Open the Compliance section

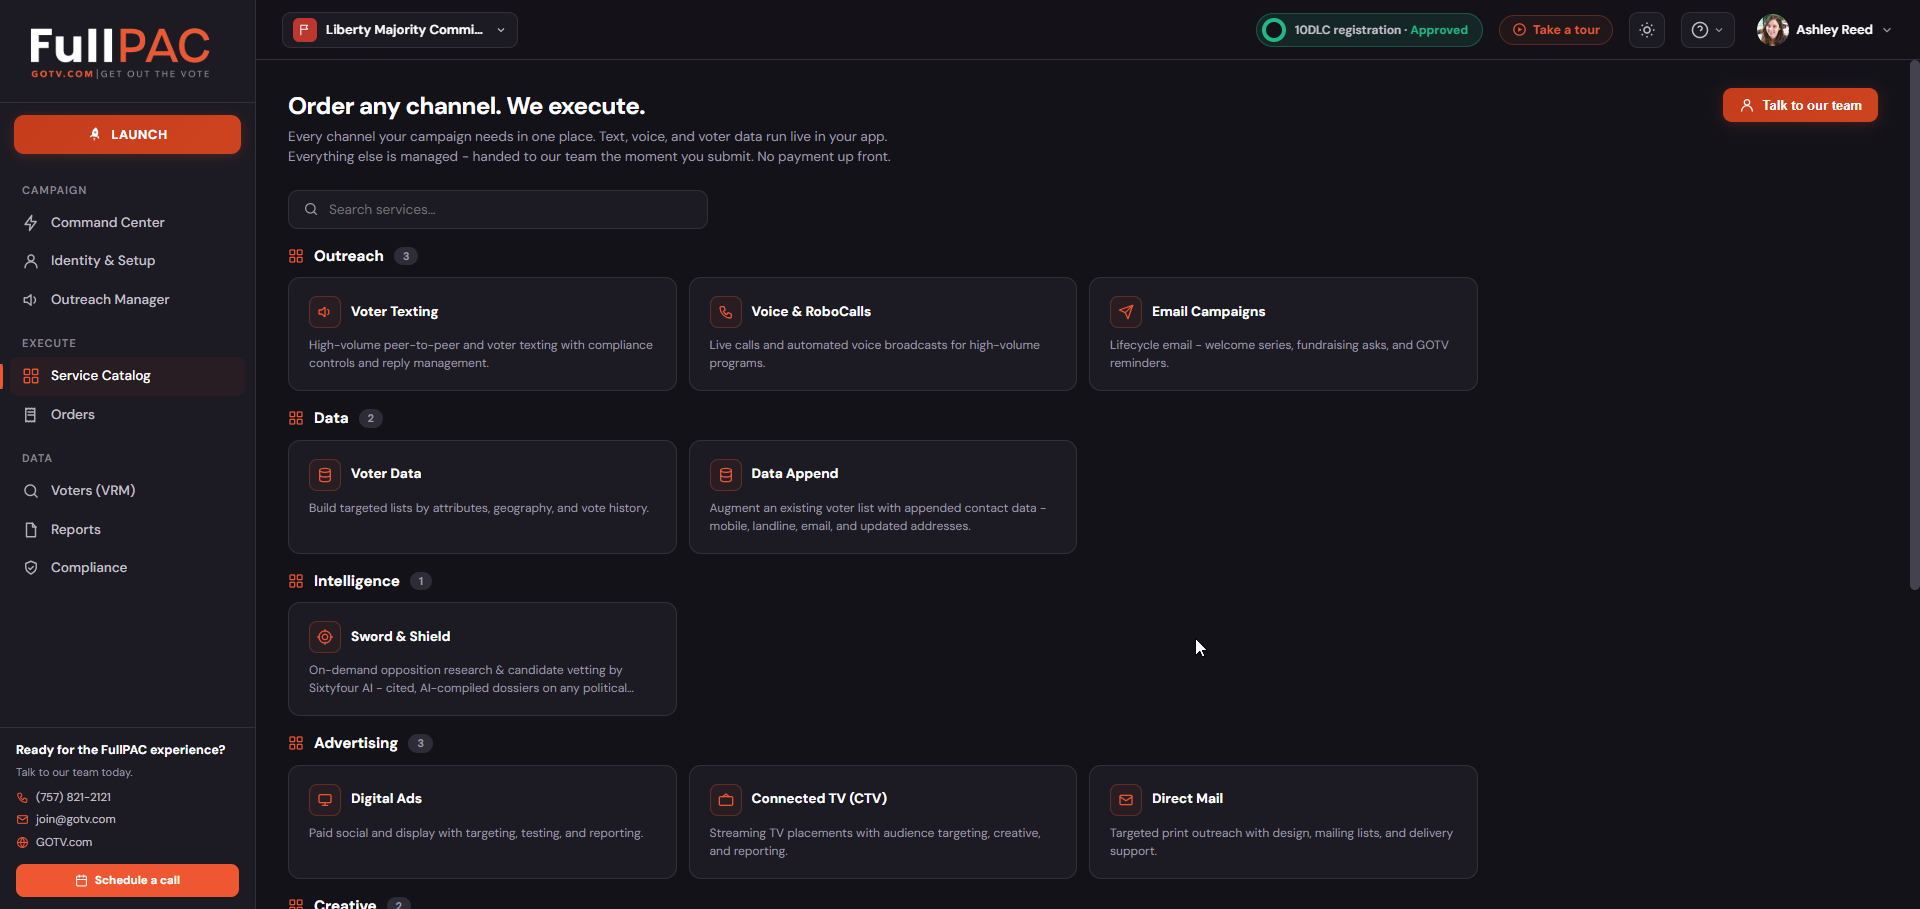click(127, 567)
